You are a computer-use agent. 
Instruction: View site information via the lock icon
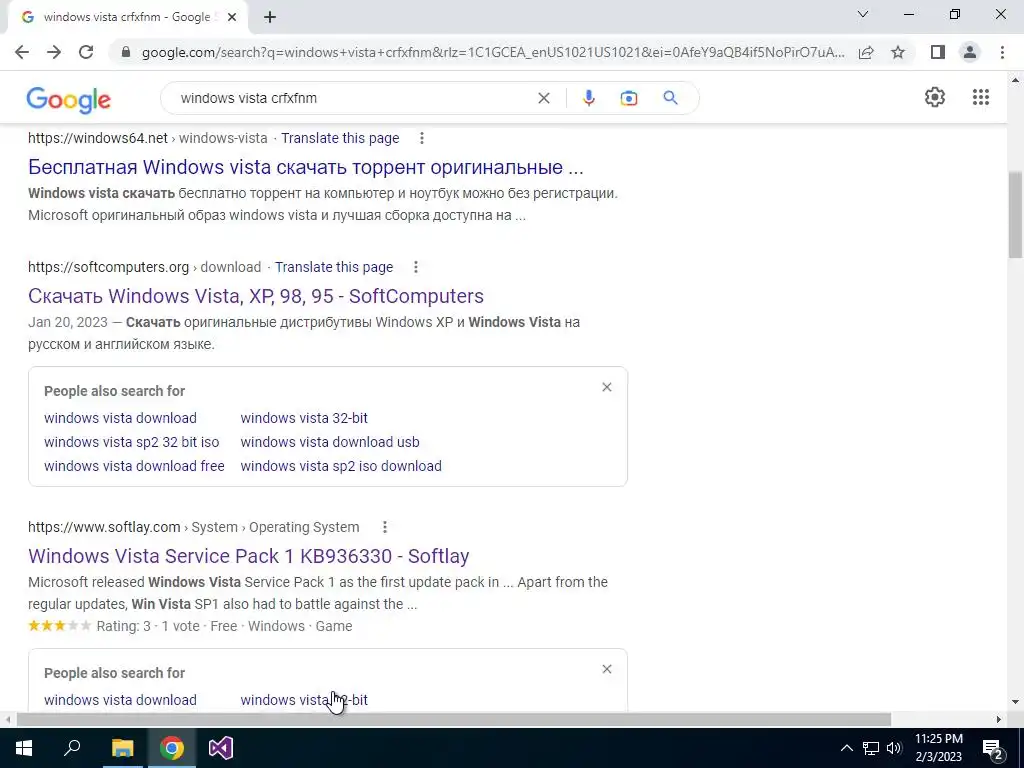[x=125, y=52]
